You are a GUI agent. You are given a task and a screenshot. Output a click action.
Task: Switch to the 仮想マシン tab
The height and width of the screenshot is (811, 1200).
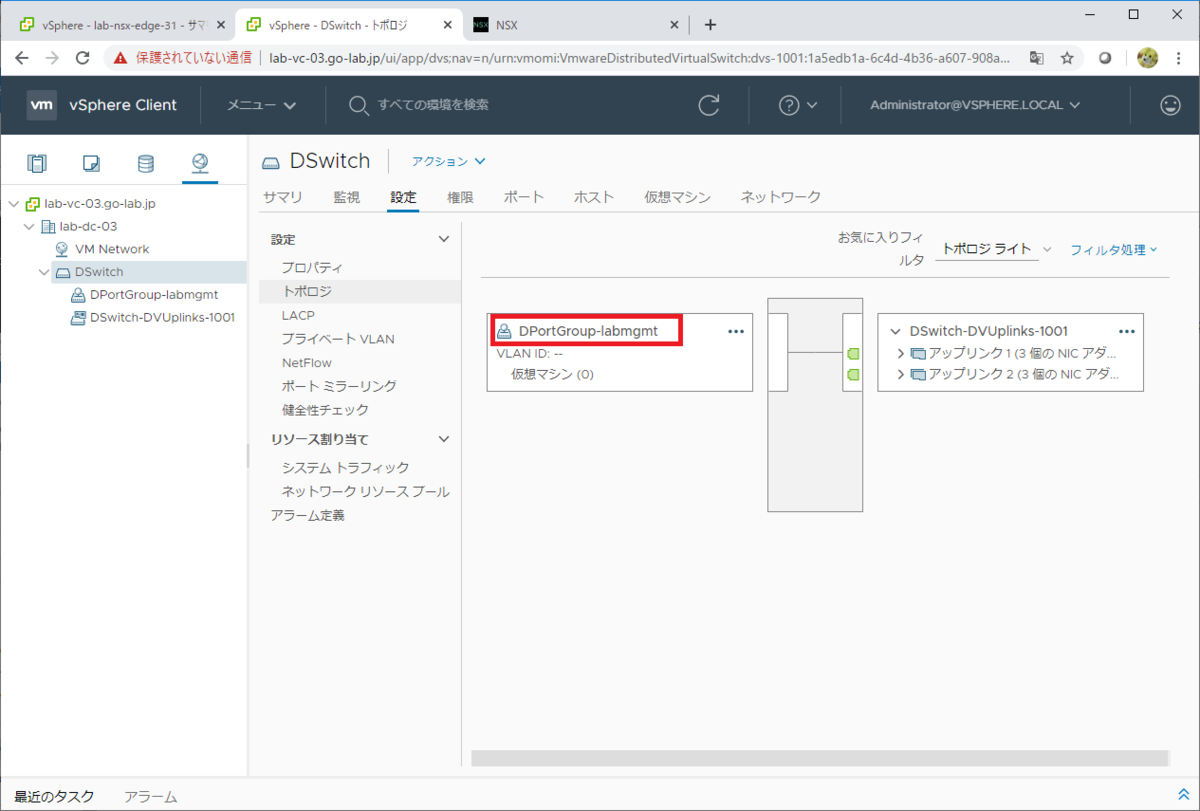(678, 197)
